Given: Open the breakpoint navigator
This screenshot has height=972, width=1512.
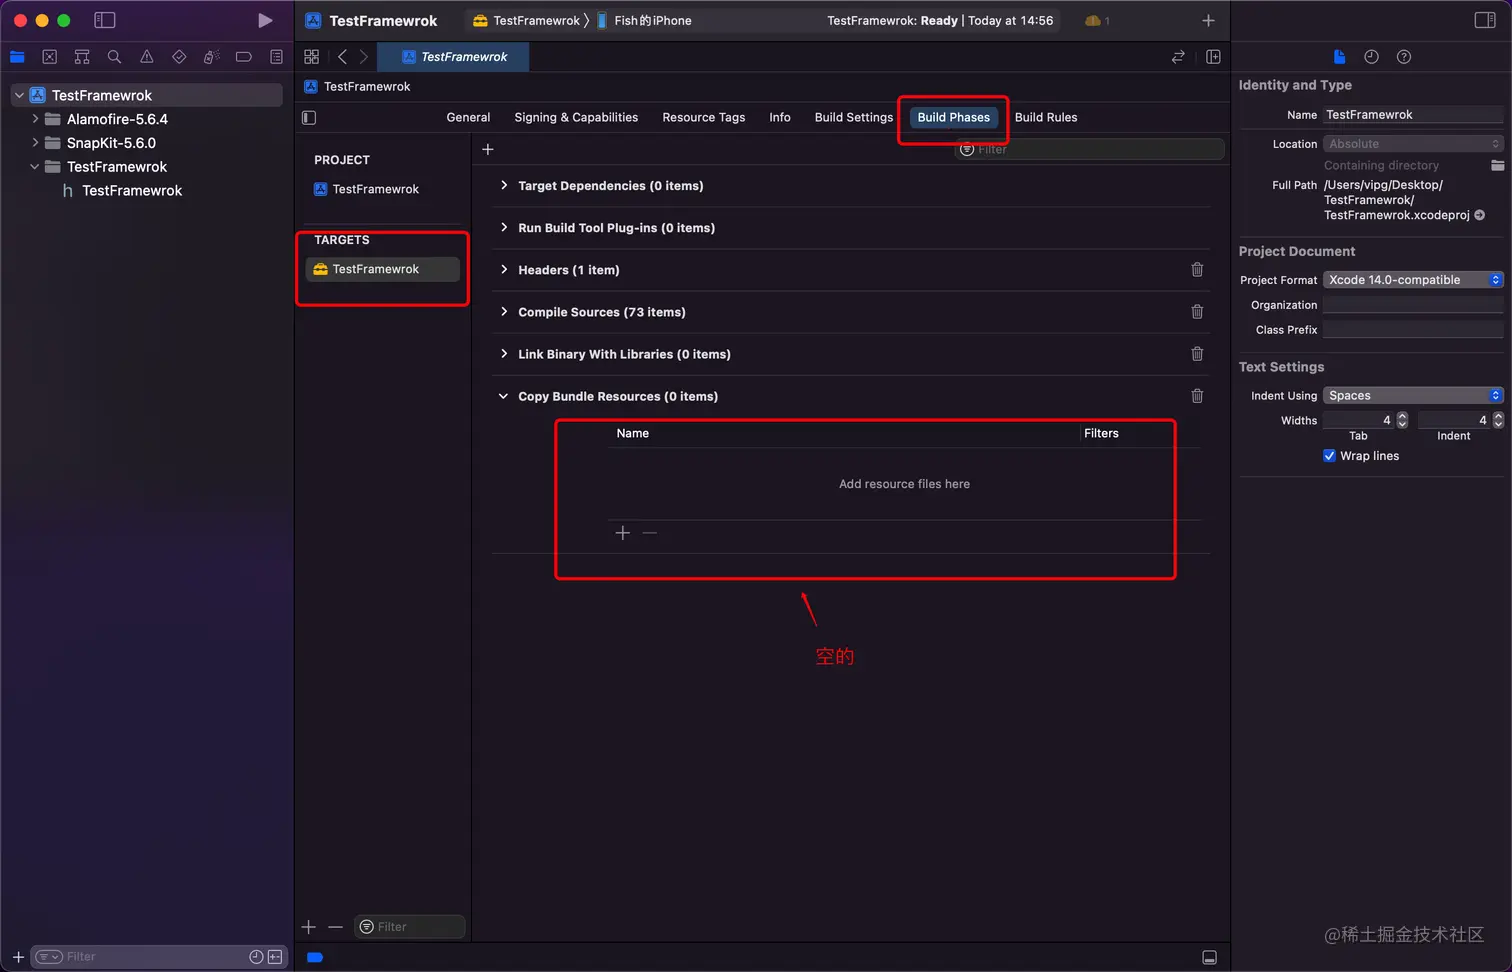Looking at the screenshot, I should (244, 57).
